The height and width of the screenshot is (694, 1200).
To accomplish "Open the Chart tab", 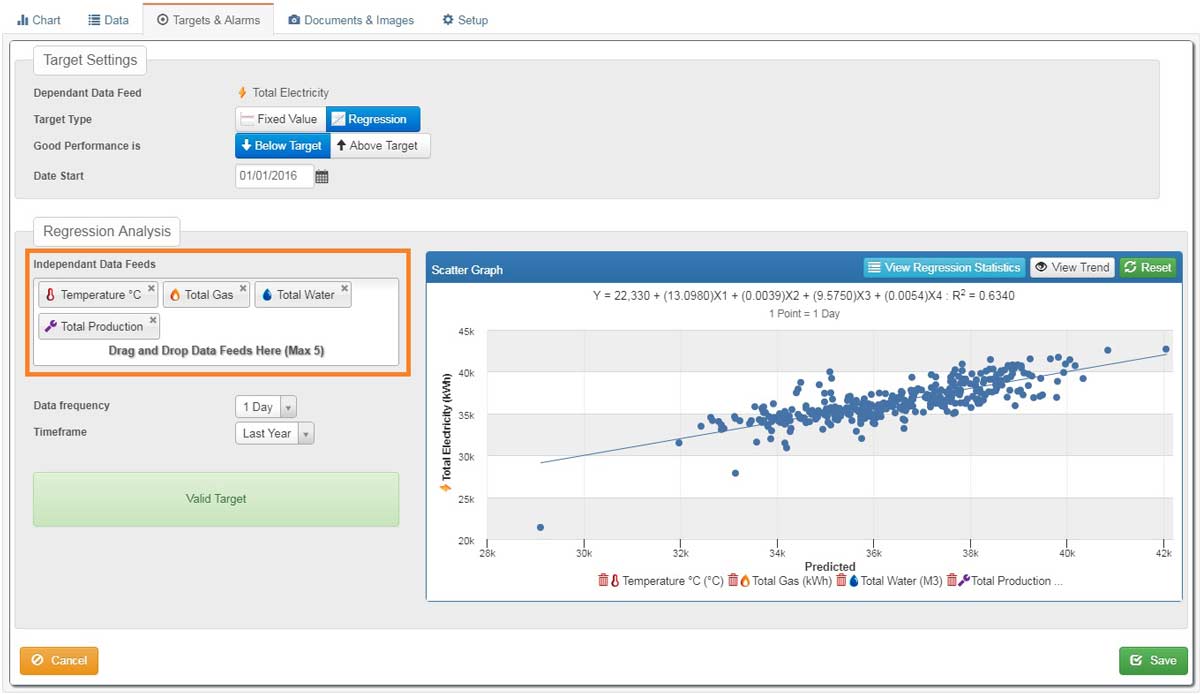I will coord(39,20).
